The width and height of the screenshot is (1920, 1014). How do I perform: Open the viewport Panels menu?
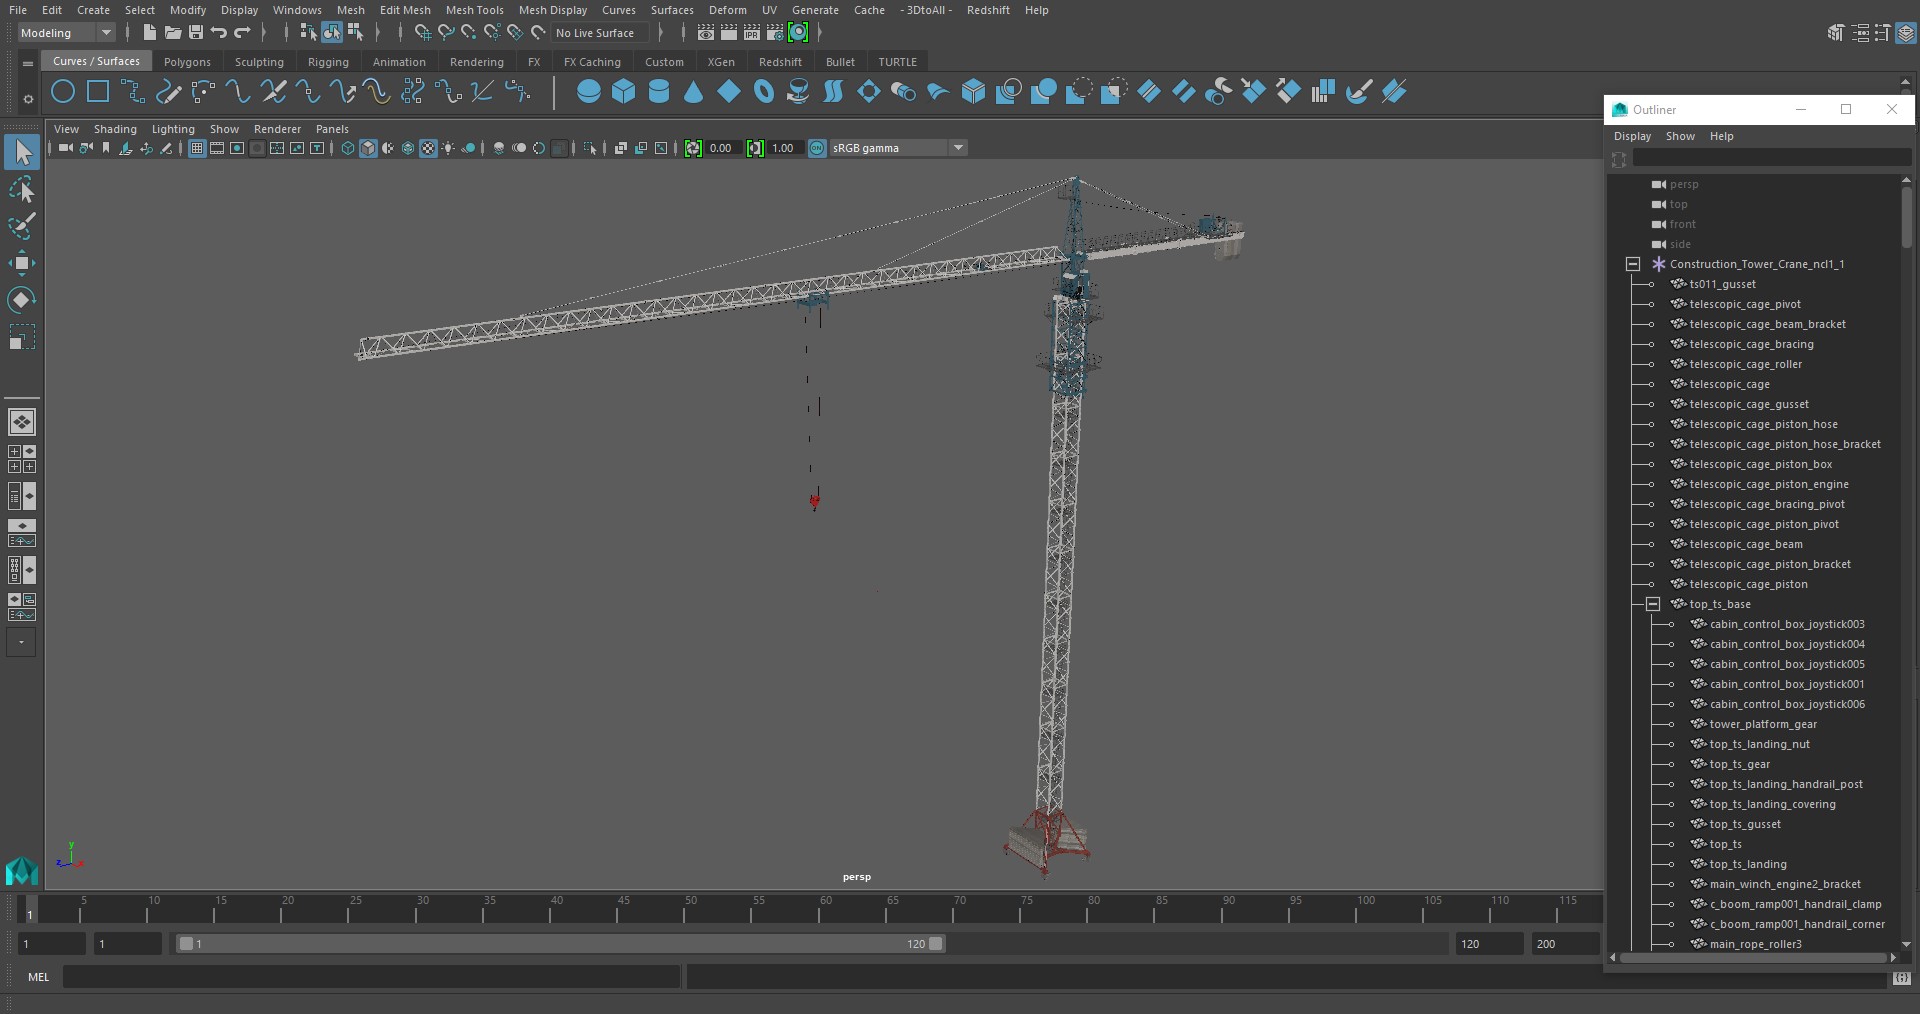click(x=332, y=129)
